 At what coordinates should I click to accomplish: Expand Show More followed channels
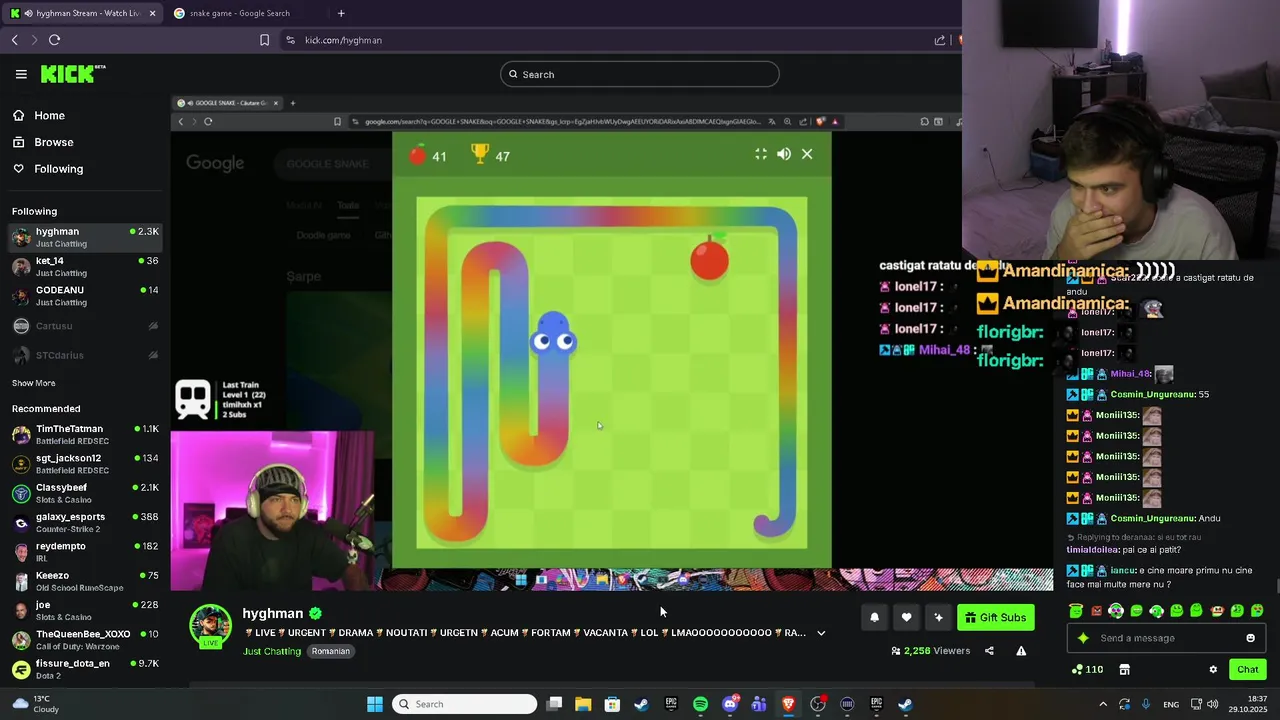tap(34, 383)
